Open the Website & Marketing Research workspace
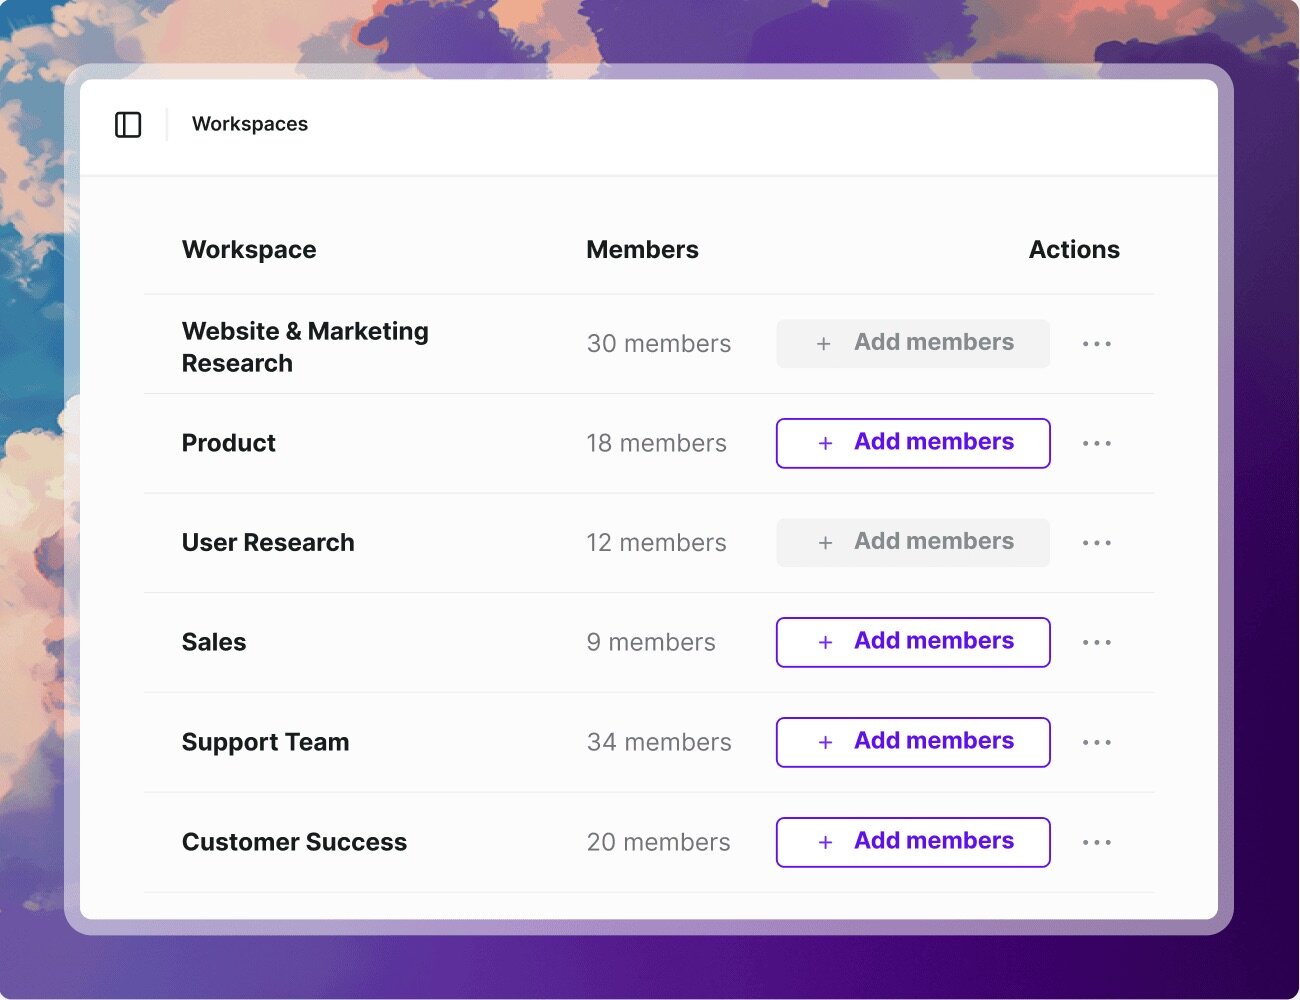Screen dimensions: 1300x1000 (x=305, y=347)
